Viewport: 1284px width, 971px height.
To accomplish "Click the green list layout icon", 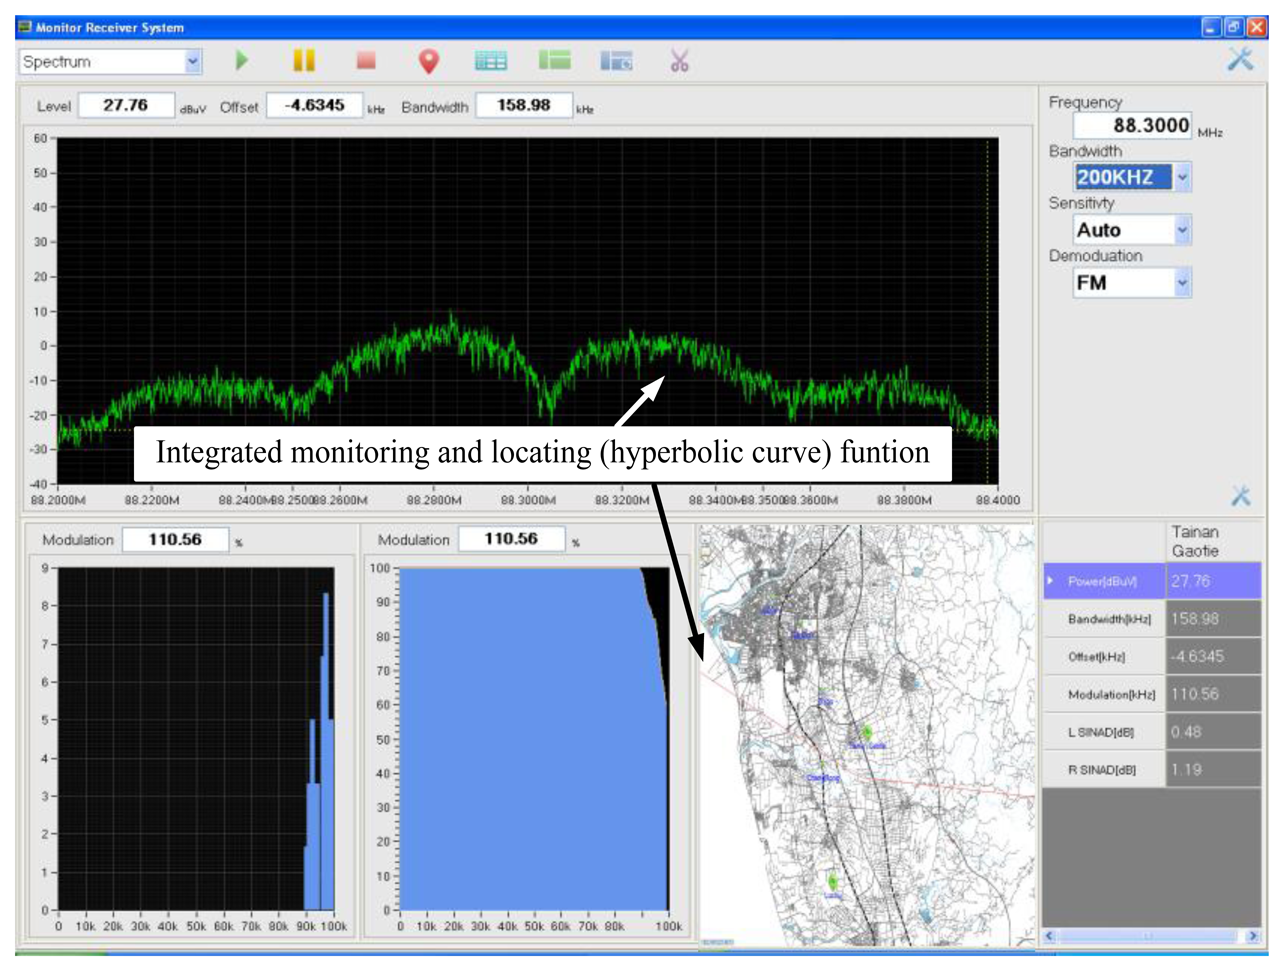I will 554,61.
